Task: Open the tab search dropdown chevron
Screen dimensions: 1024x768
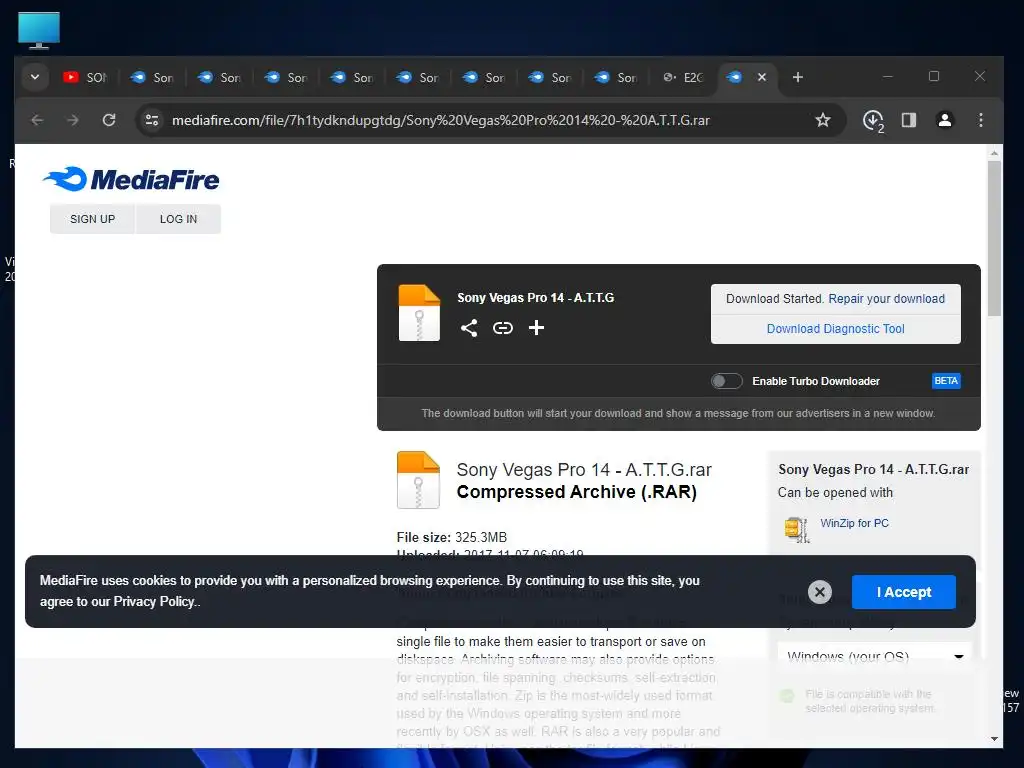Action: [x=35, y=77]
